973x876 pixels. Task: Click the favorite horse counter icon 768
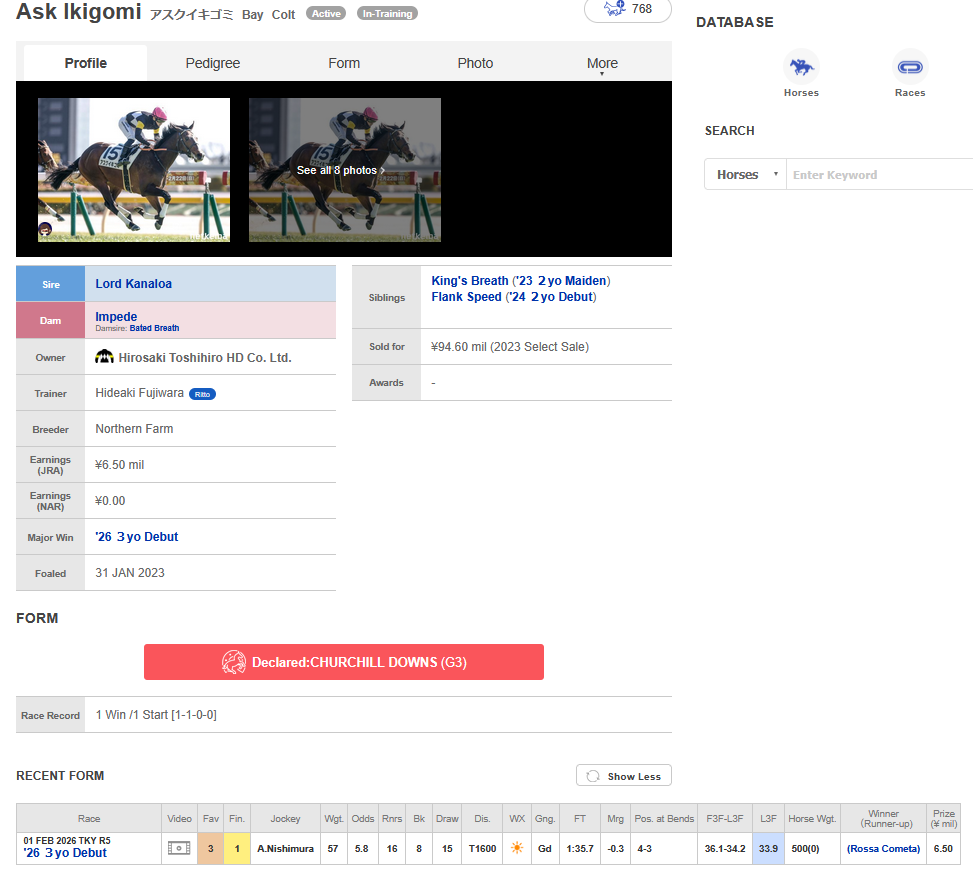point(627,9)
